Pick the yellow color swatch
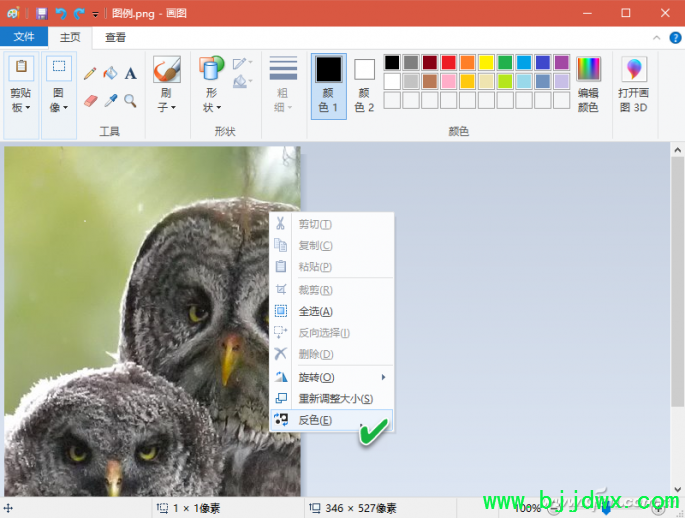Screen dimensions: 685x518 click(486, 62)
